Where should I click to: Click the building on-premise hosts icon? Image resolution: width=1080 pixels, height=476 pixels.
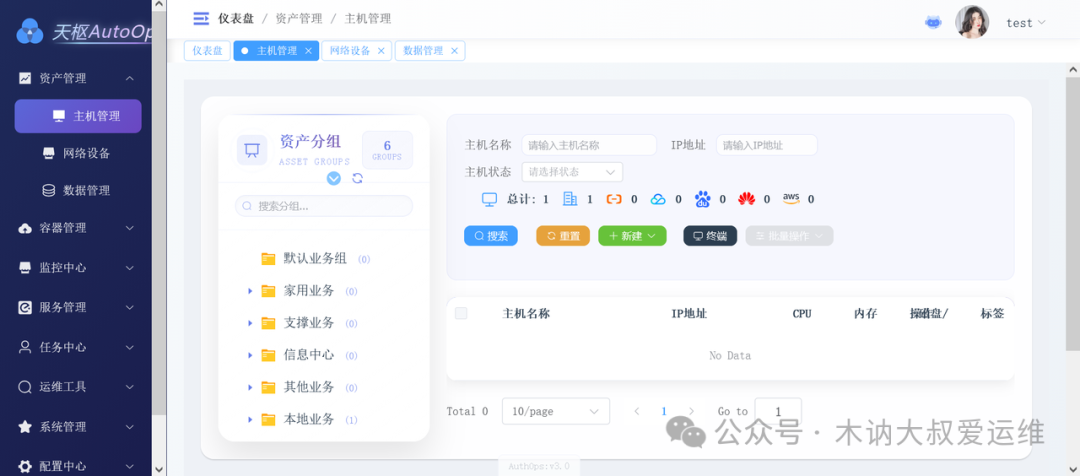(x=570, y=198)
